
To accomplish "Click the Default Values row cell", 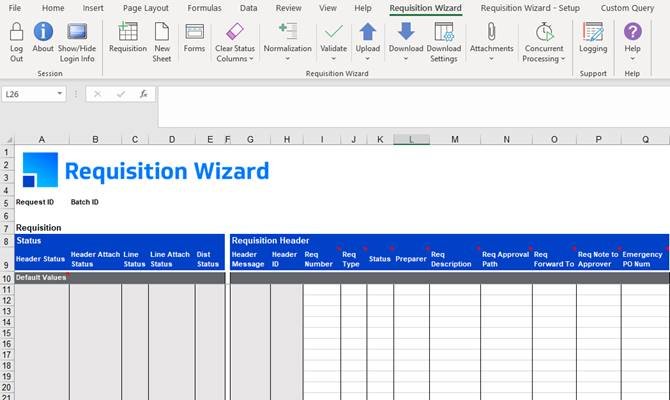I will (x=41, y=278).
